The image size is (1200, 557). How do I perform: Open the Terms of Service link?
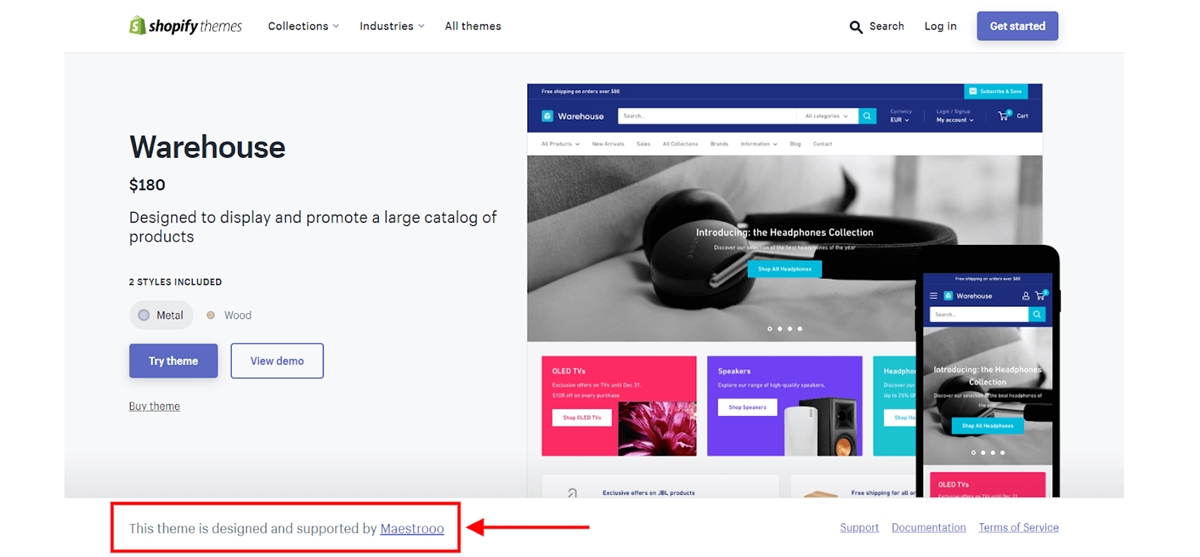click(1018, 527)
